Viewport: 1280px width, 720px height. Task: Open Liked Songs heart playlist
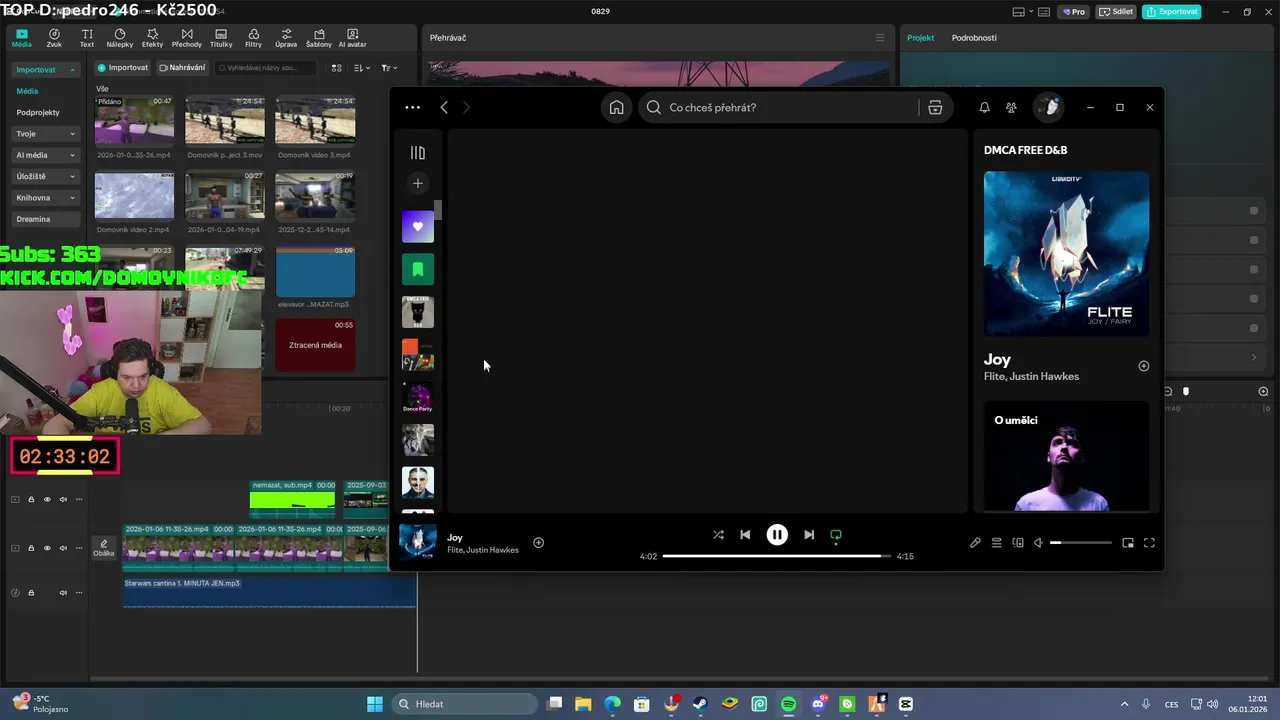click(x=418, y=227)
